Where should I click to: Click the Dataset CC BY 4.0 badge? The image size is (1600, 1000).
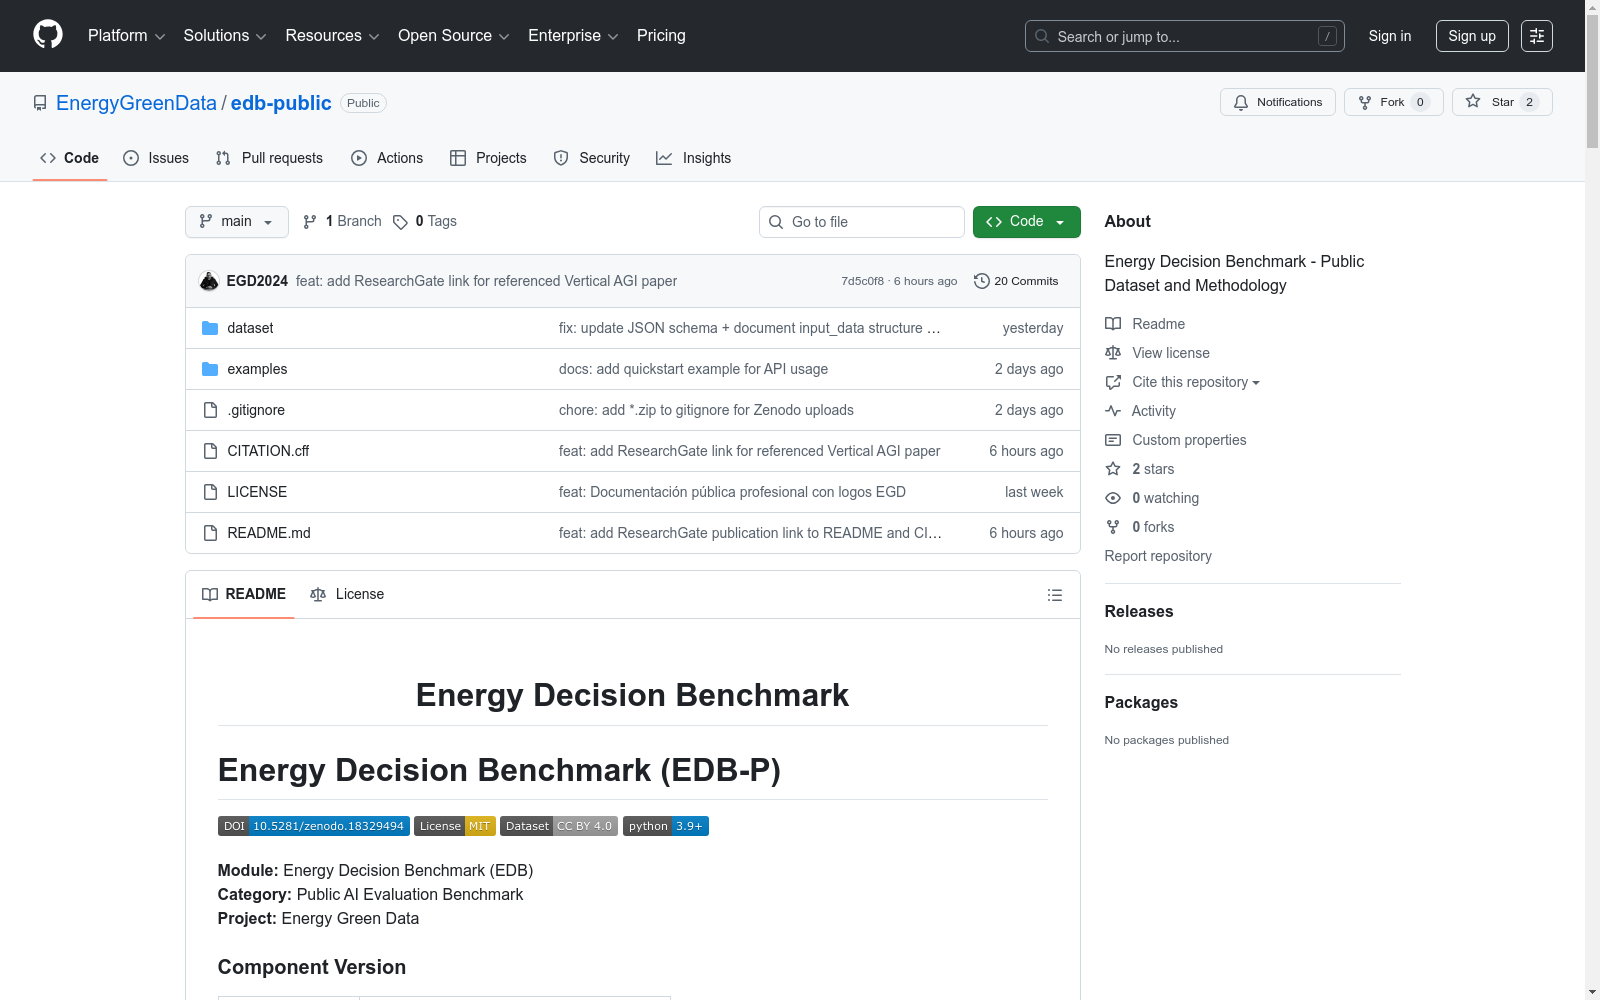(x=559, y=826)
